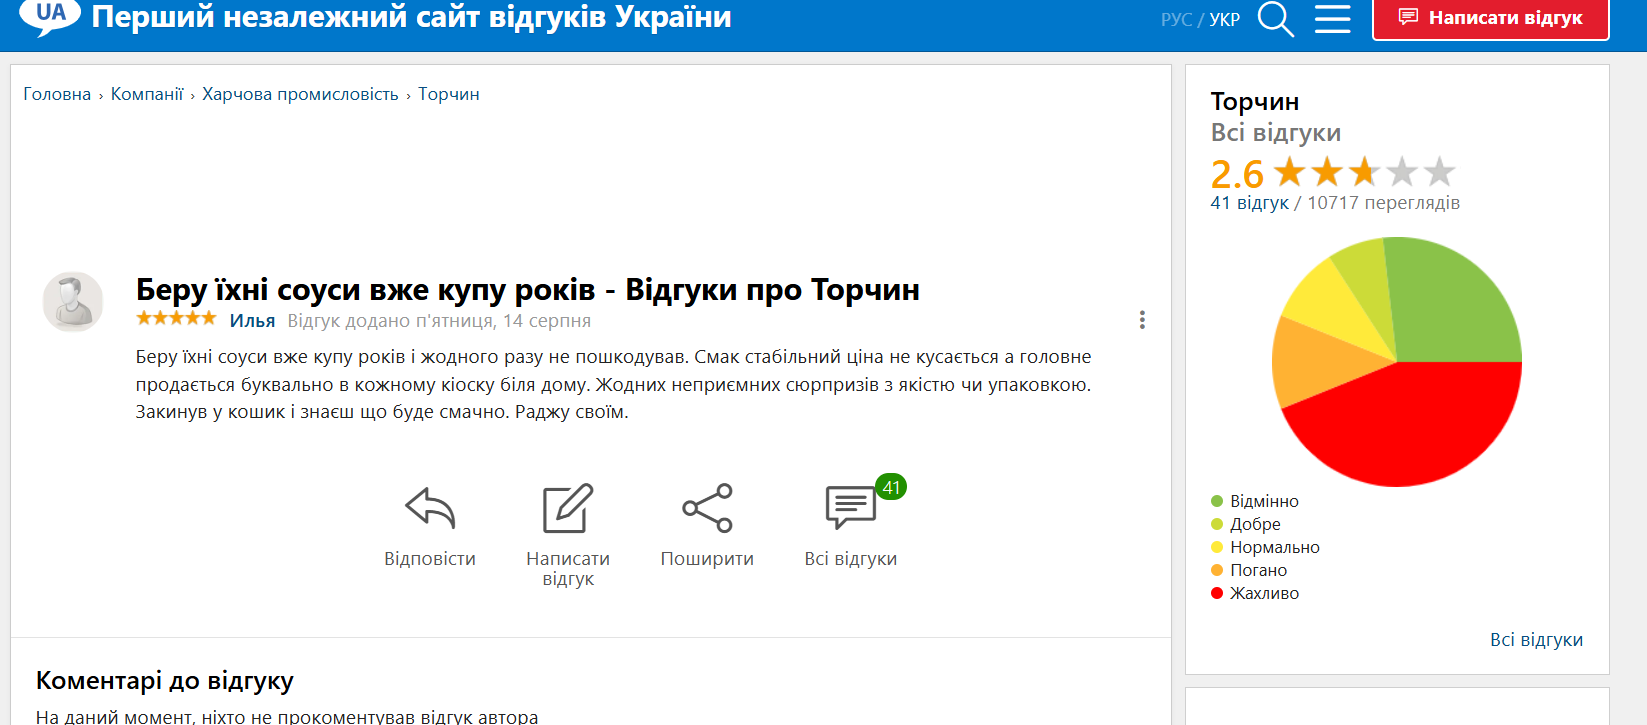
Task: Click the Погано legend entry
Action: 1249,570
